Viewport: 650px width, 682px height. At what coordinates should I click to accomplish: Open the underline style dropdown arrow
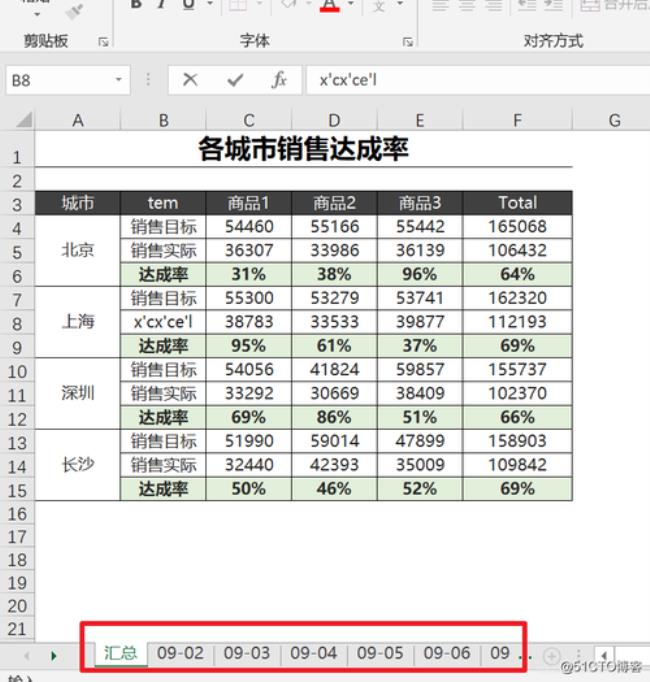[210, 4]
